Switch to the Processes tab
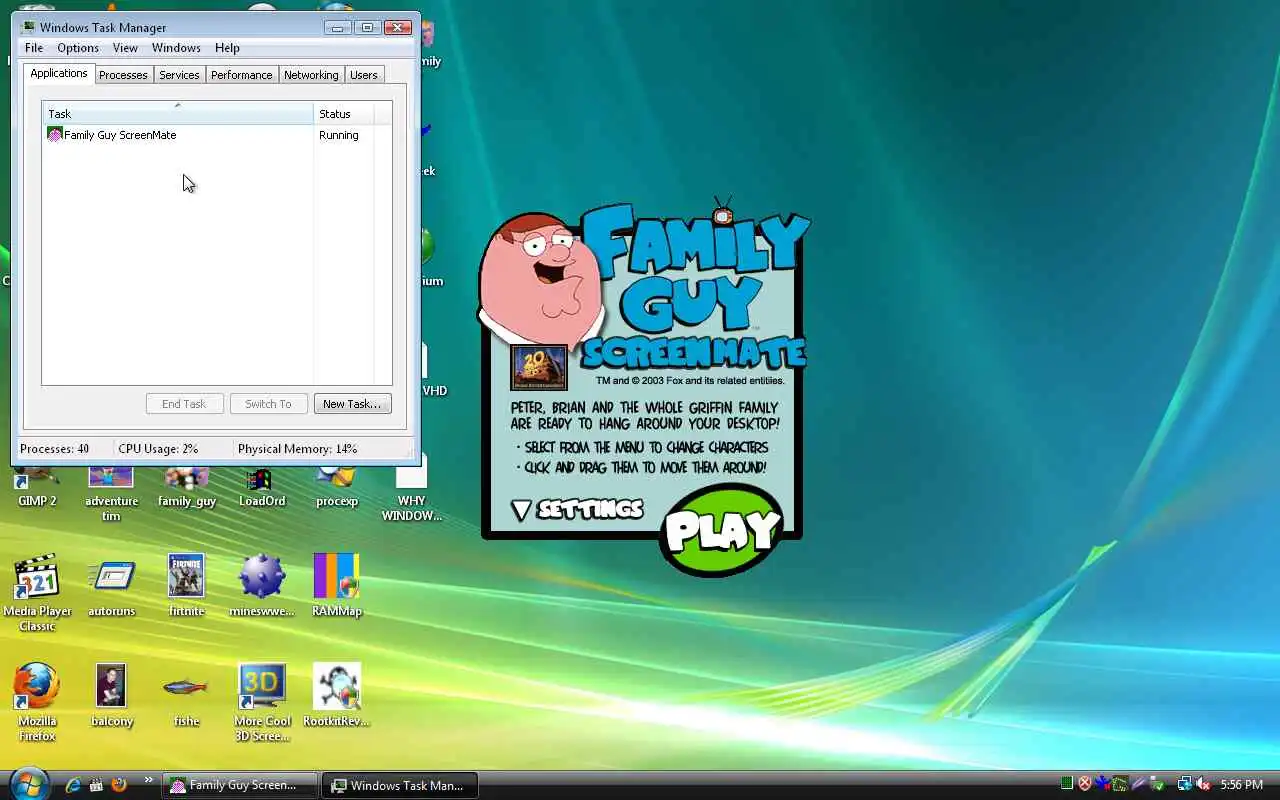 coord(123,75)
